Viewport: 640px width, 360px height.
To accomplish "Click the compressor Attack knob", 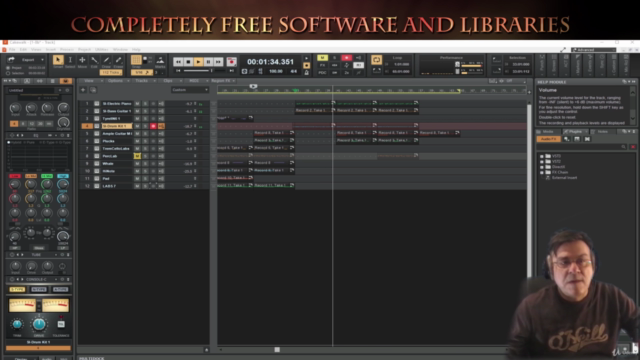I will tap(31, 108).
